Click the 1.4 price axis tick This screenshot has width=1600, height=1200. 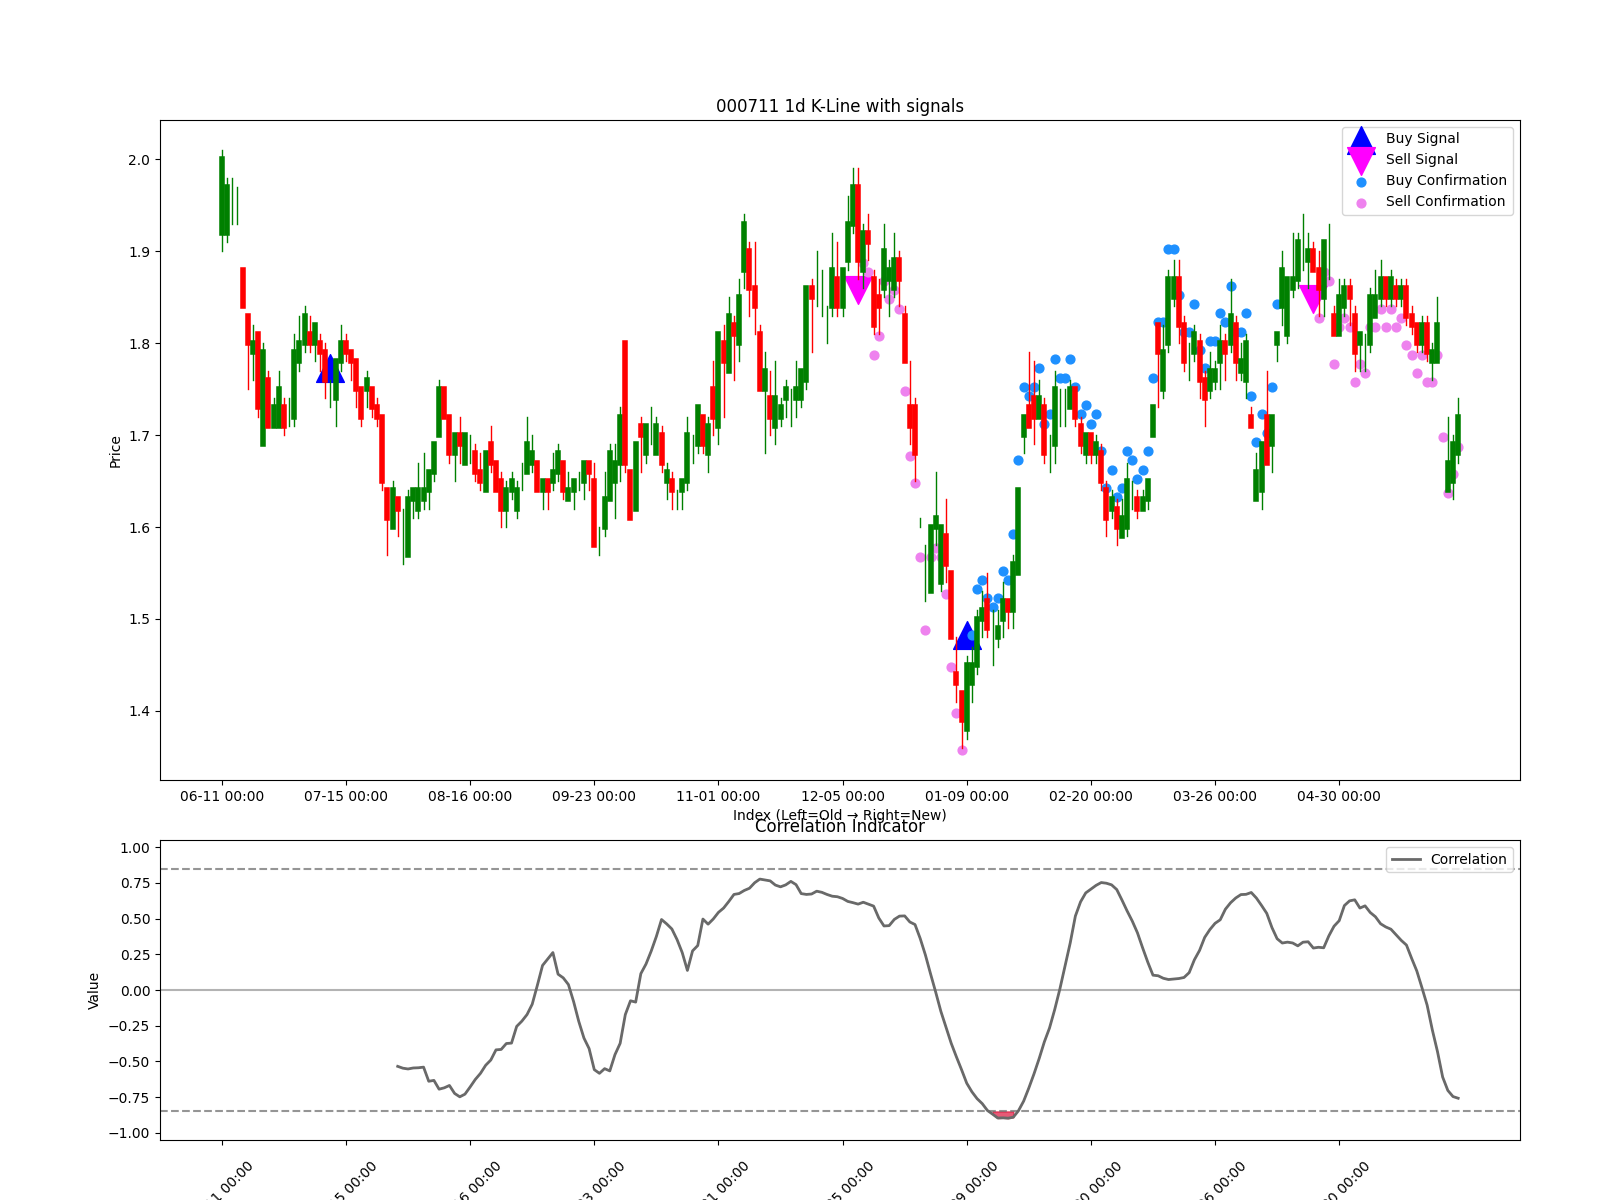pyautogui.click(x=138, y=712)
